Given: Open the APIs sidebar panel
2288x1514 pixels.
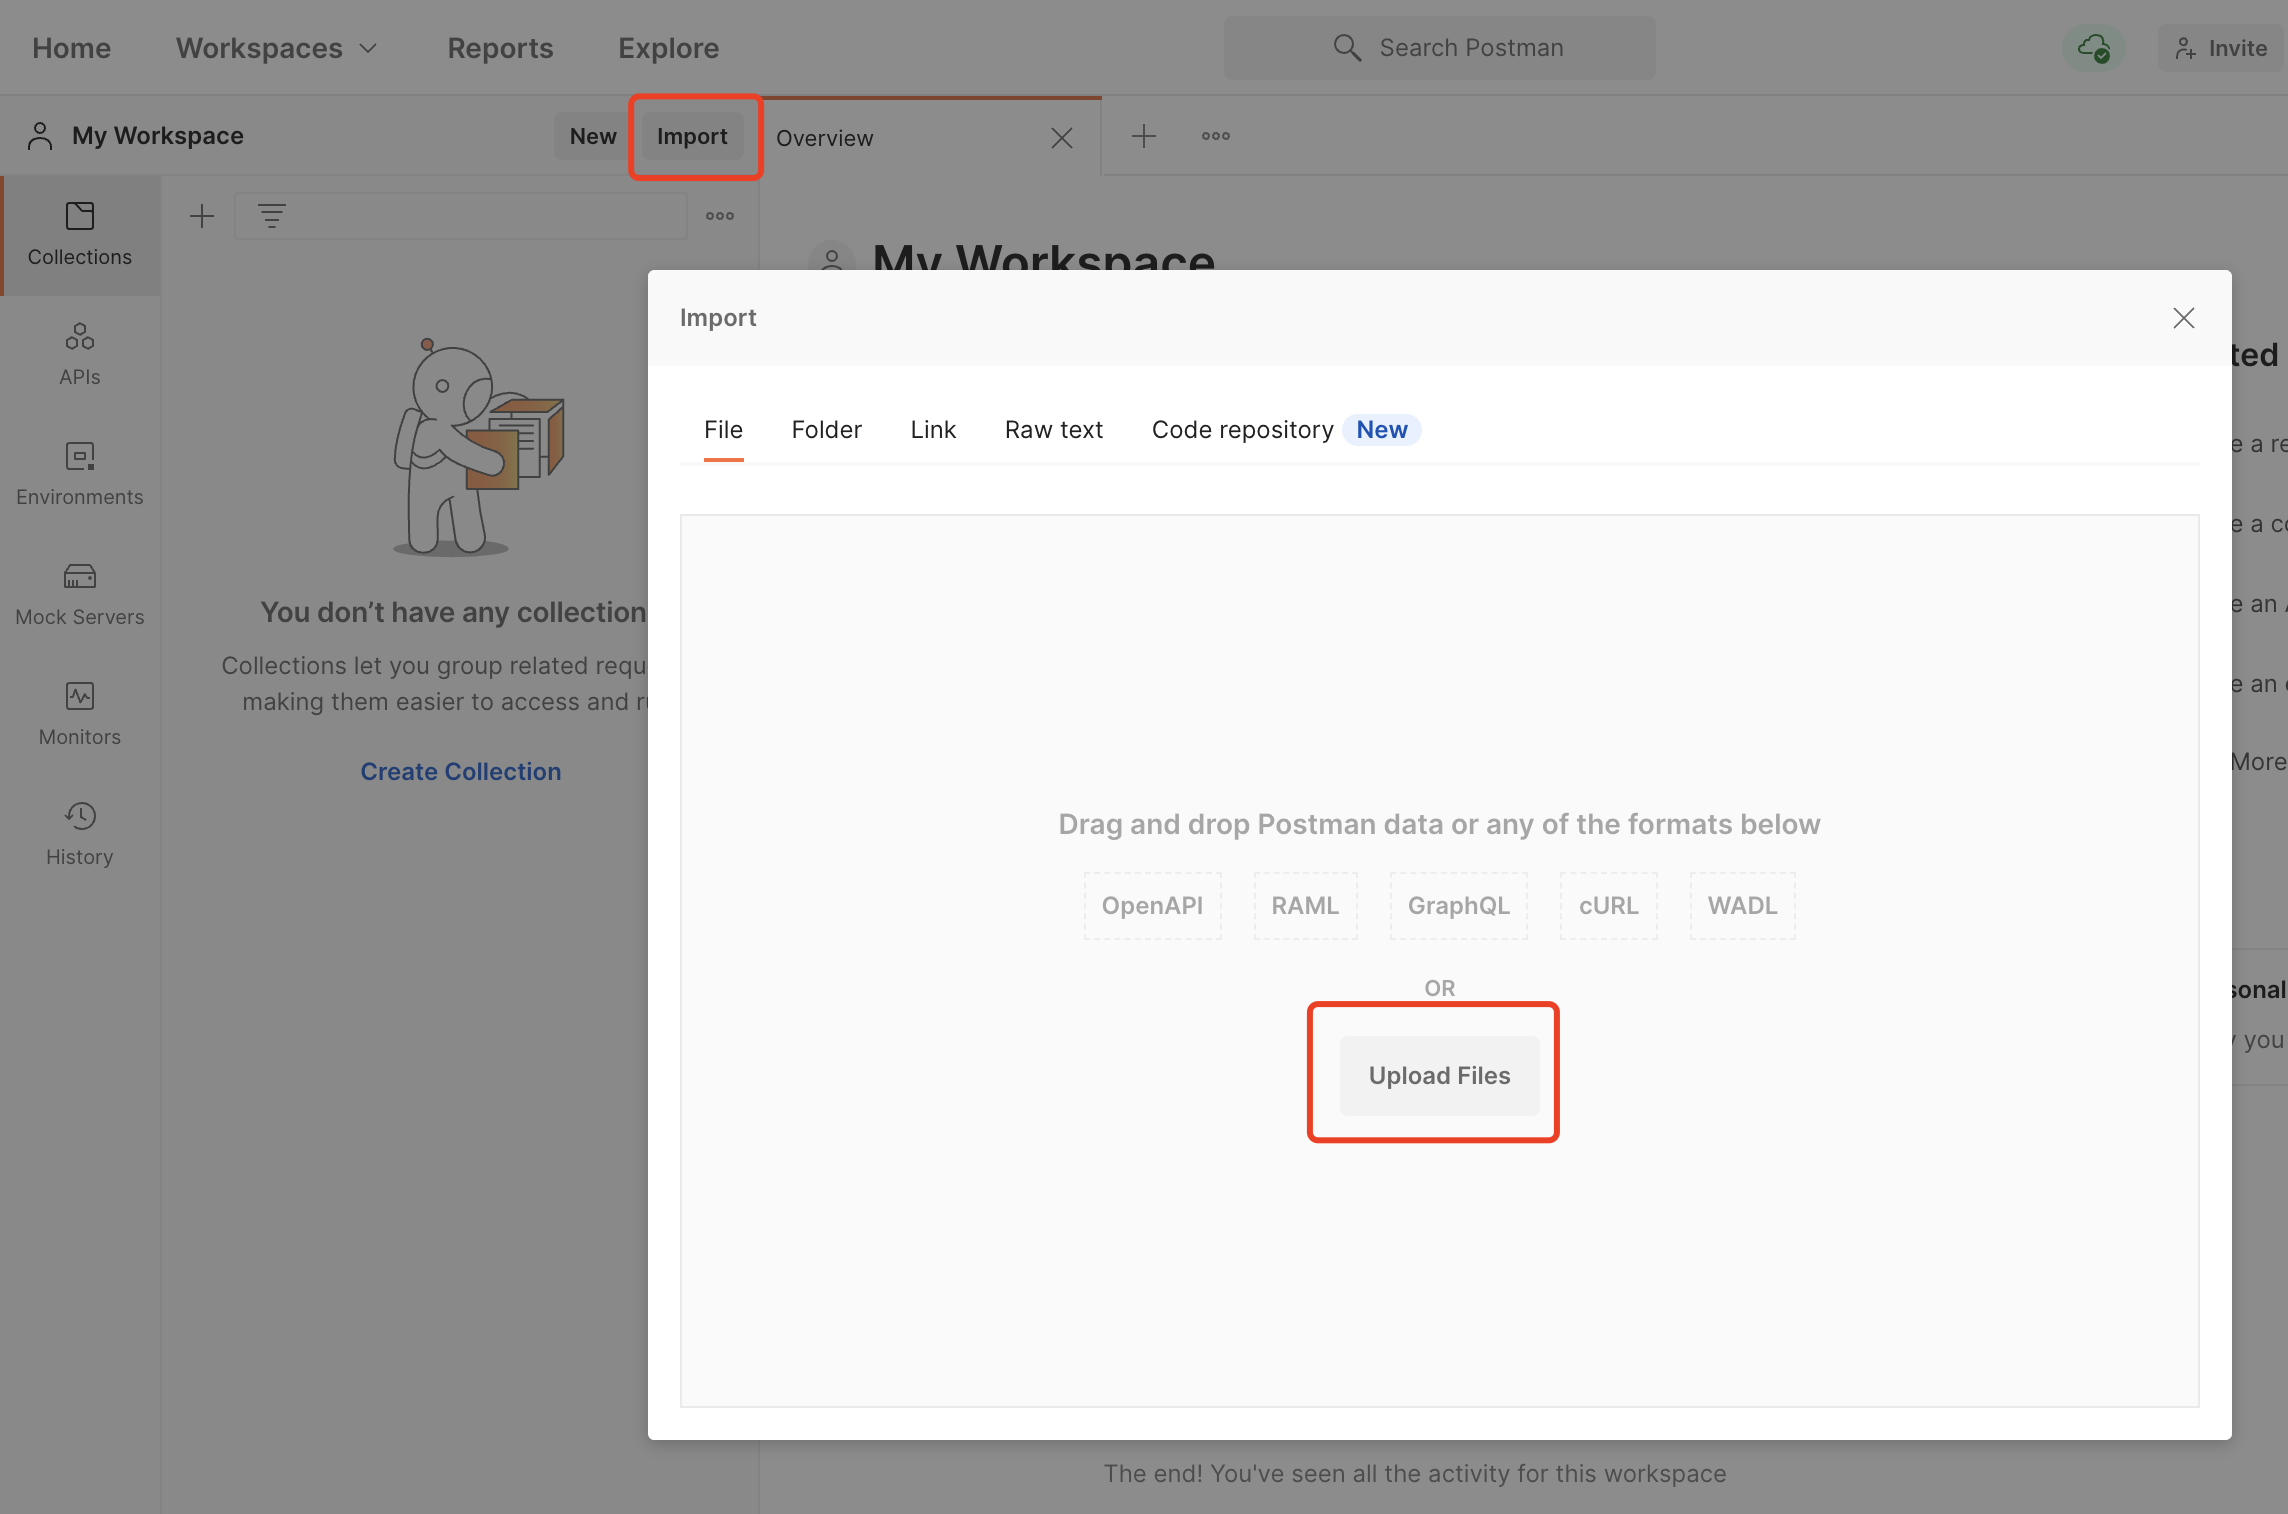Looking at the screenshot, I should (x=80, y=355).
